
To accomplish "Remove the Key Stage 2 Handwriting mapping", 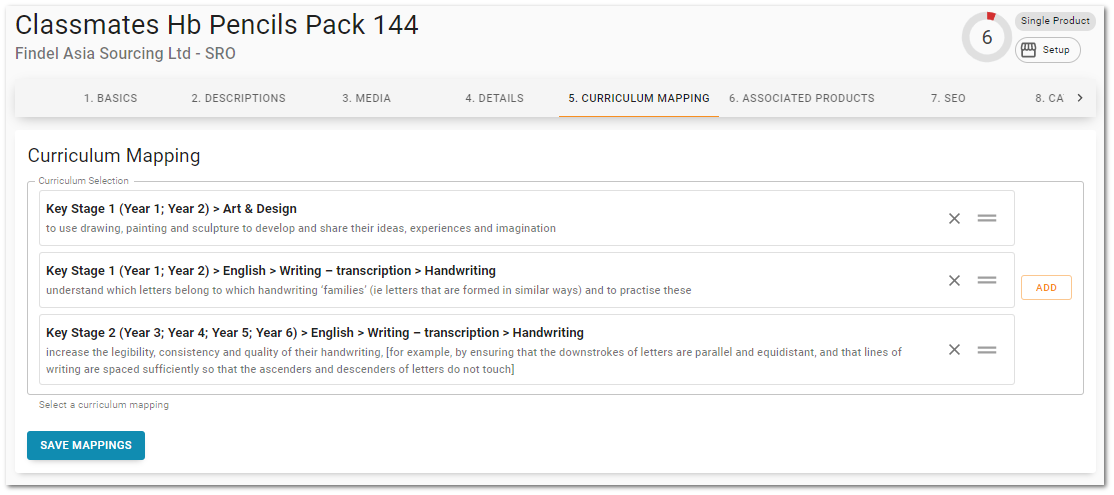I will (954, 349).
